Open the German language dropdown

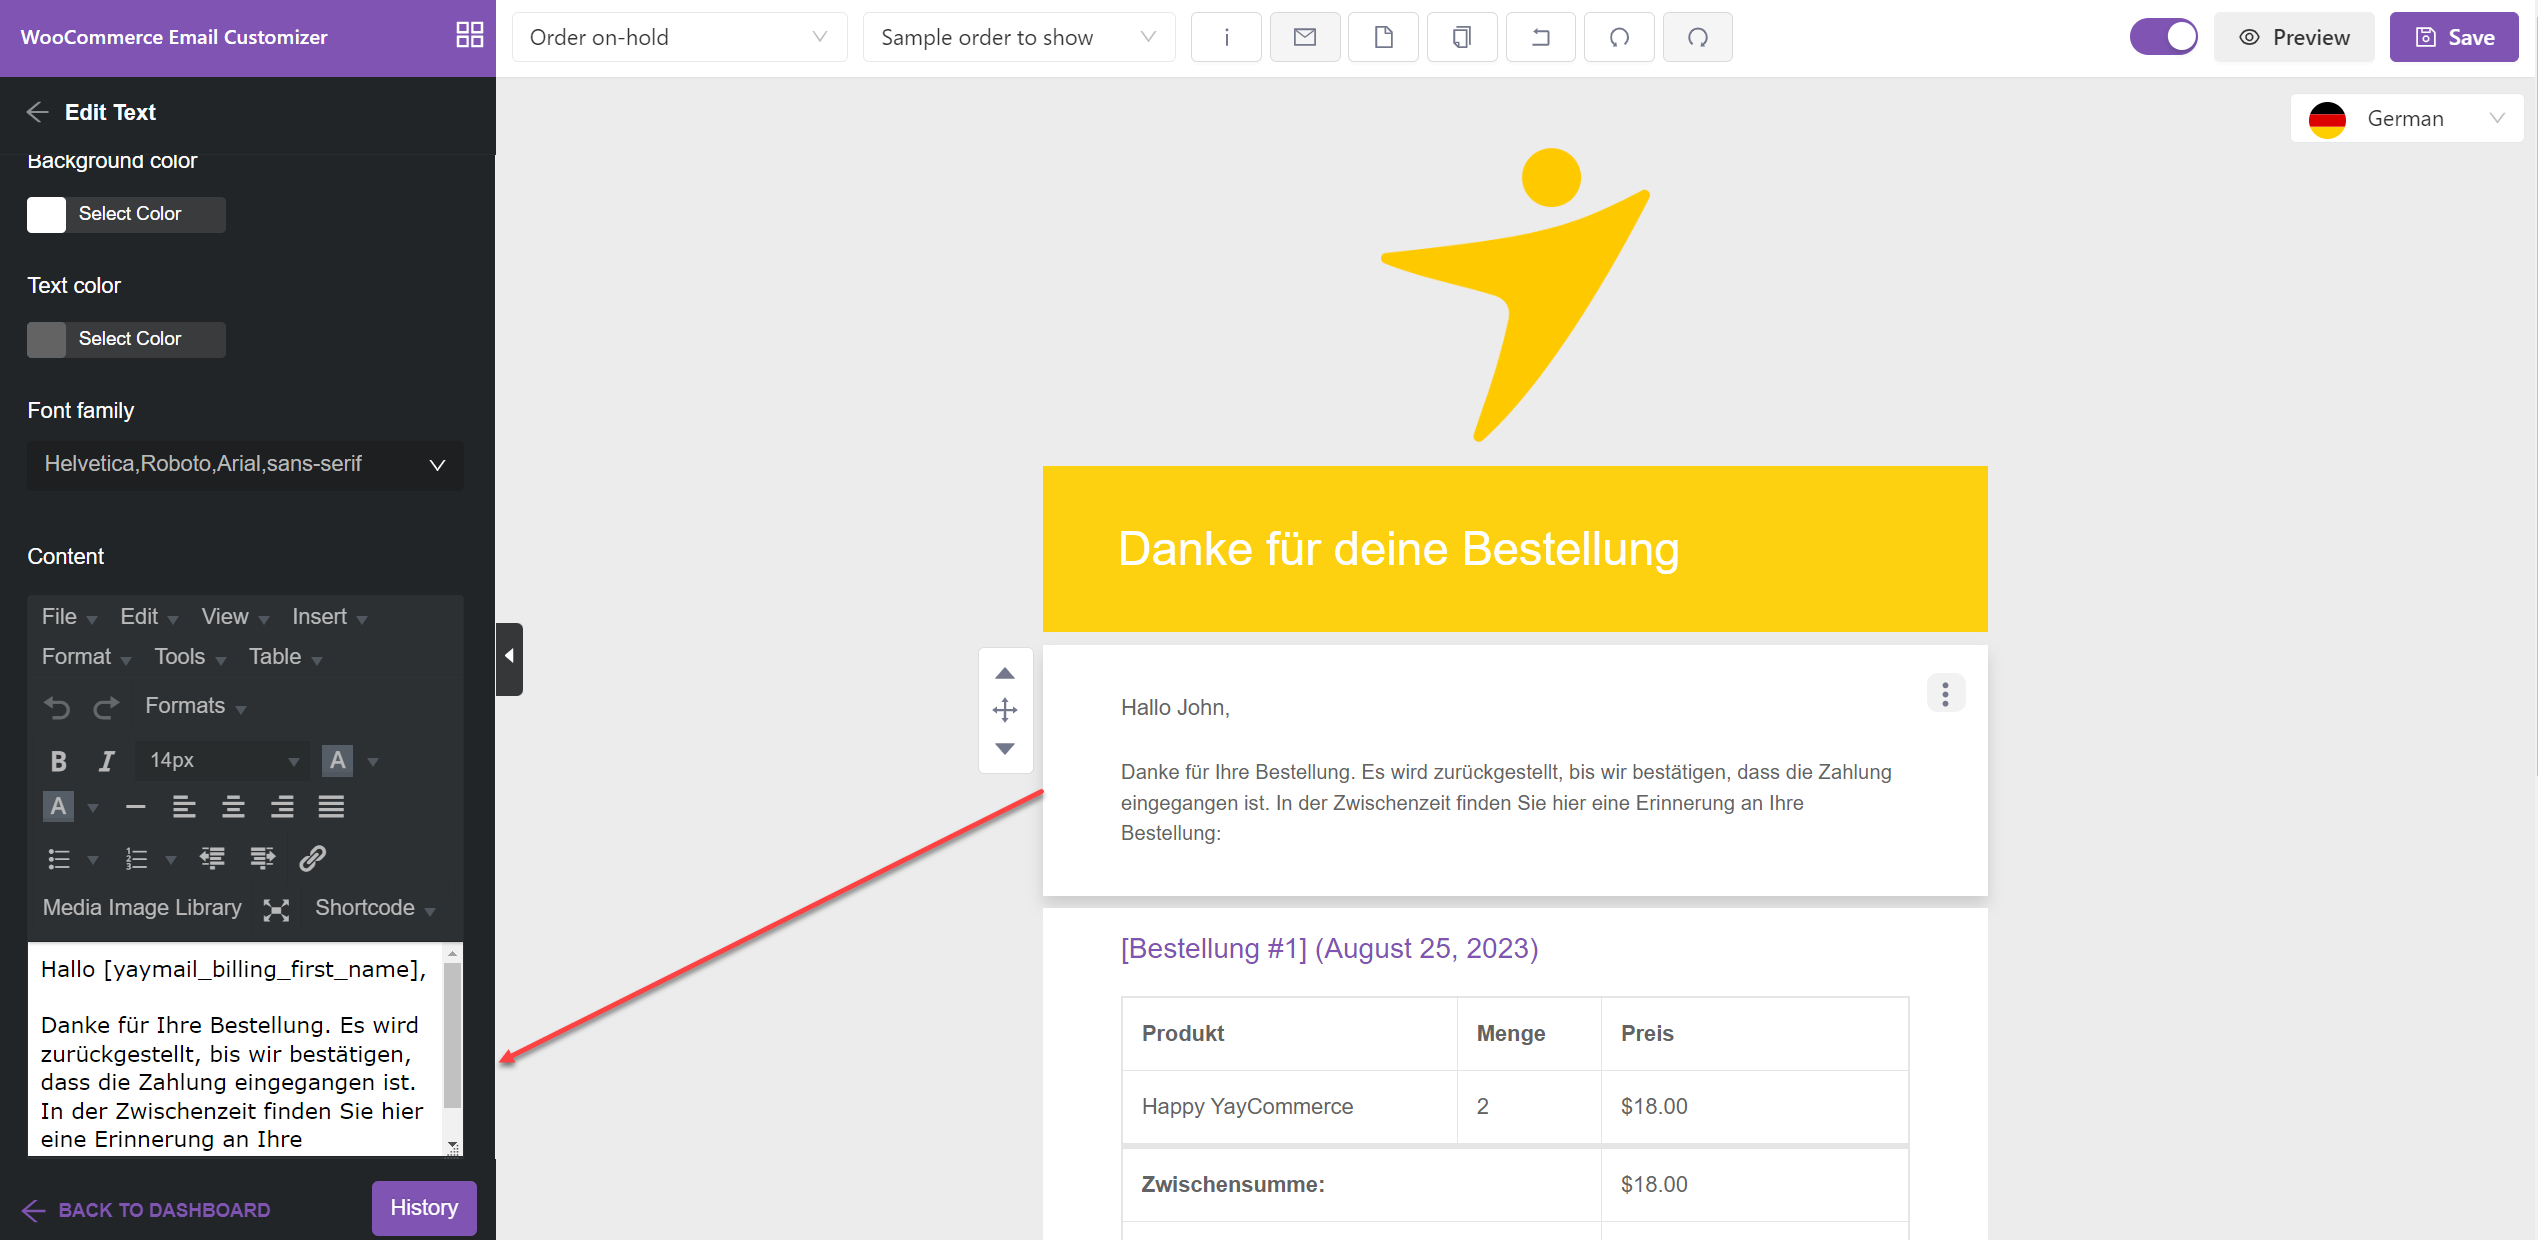2406,119
